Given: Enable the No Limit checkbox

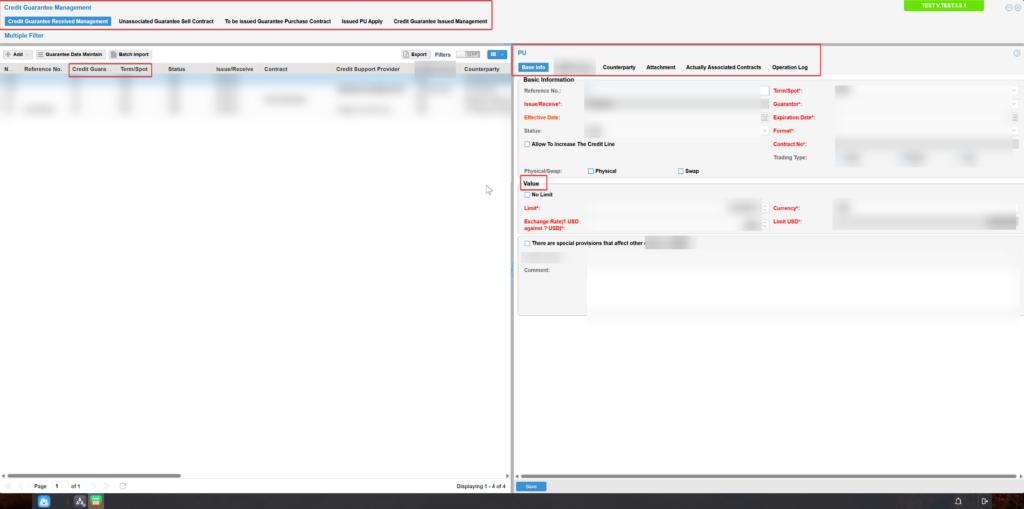Looking at the screenshot, I should (x=528, y=195).
